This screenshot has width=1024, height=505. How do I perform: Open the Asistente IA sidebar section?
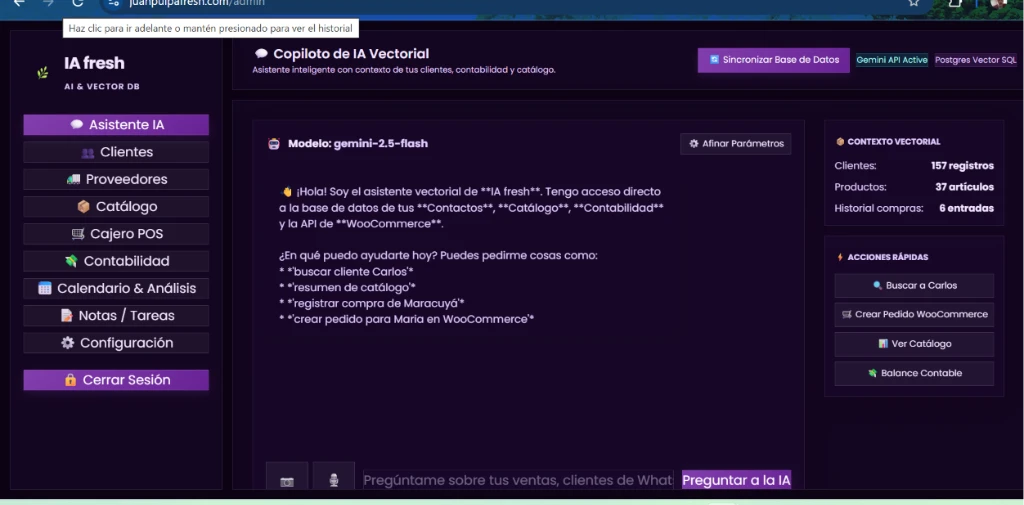pyautogui.click(x=116, y=125)
